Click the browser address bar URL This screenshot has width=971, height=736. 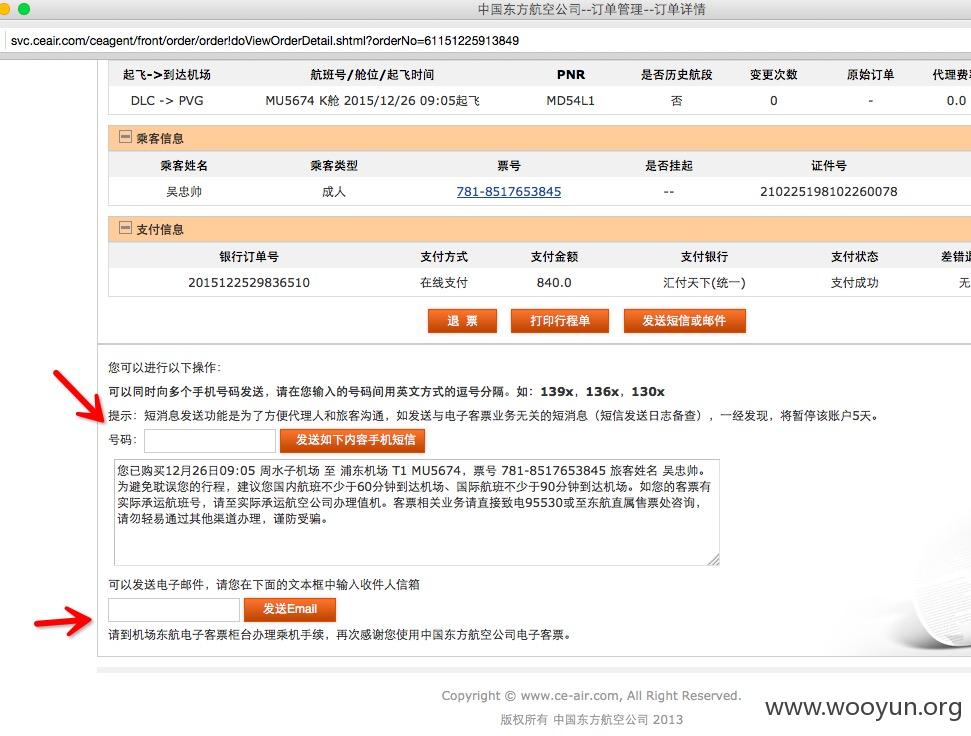[265, 41]
